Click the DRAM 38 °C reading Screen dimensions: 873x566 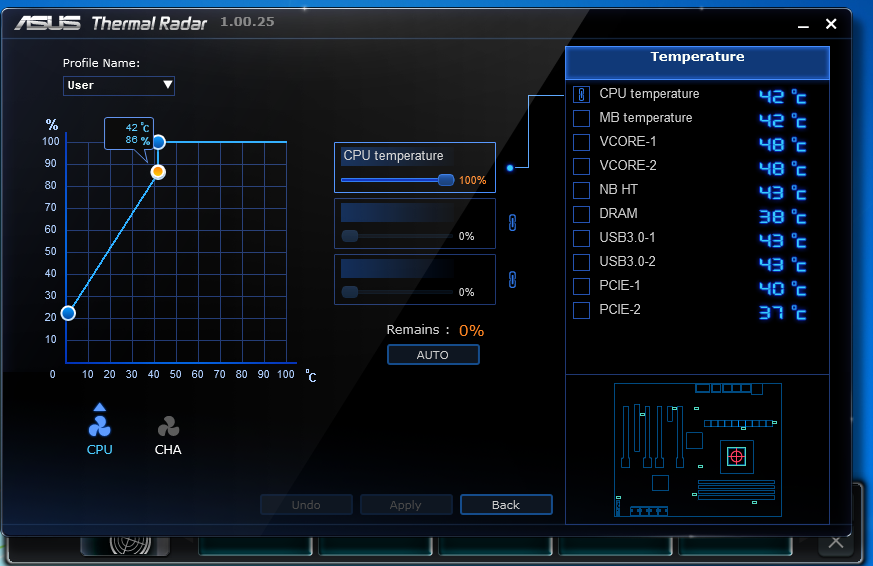click(783, 216)
